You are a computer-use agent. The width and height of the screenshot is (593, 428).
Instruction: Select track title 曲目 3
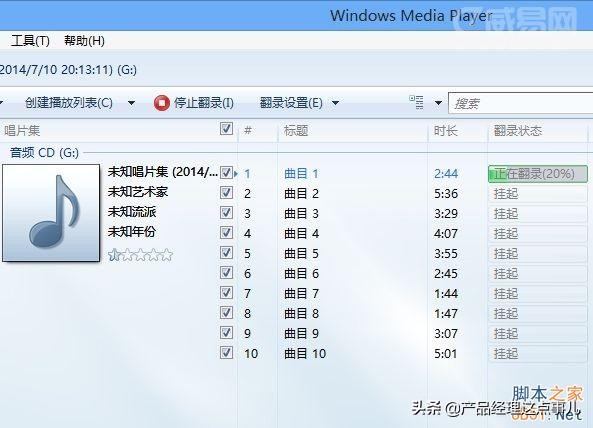pos(301,214)
